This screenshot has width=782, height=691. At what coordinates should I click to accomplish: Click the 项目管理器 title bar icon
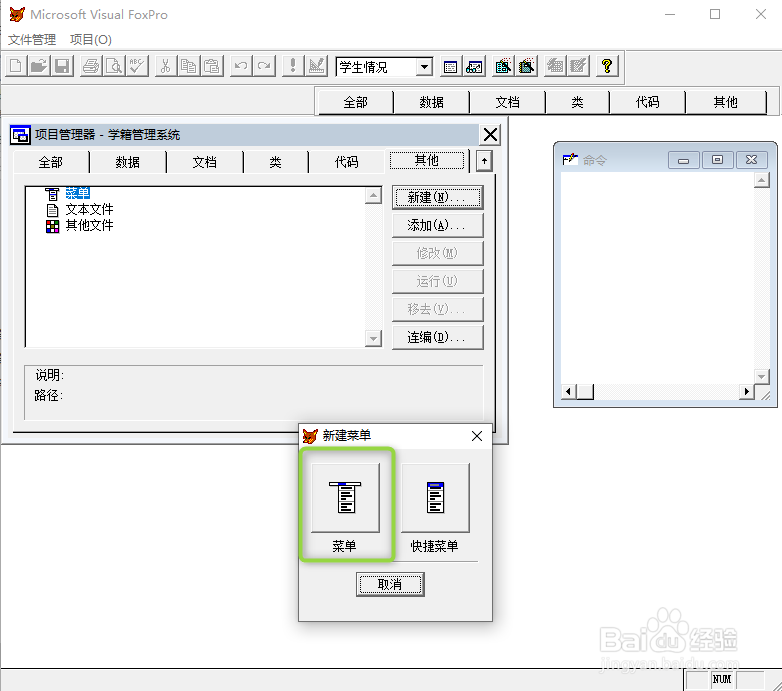pyautogui.click(x=20, y=135)
